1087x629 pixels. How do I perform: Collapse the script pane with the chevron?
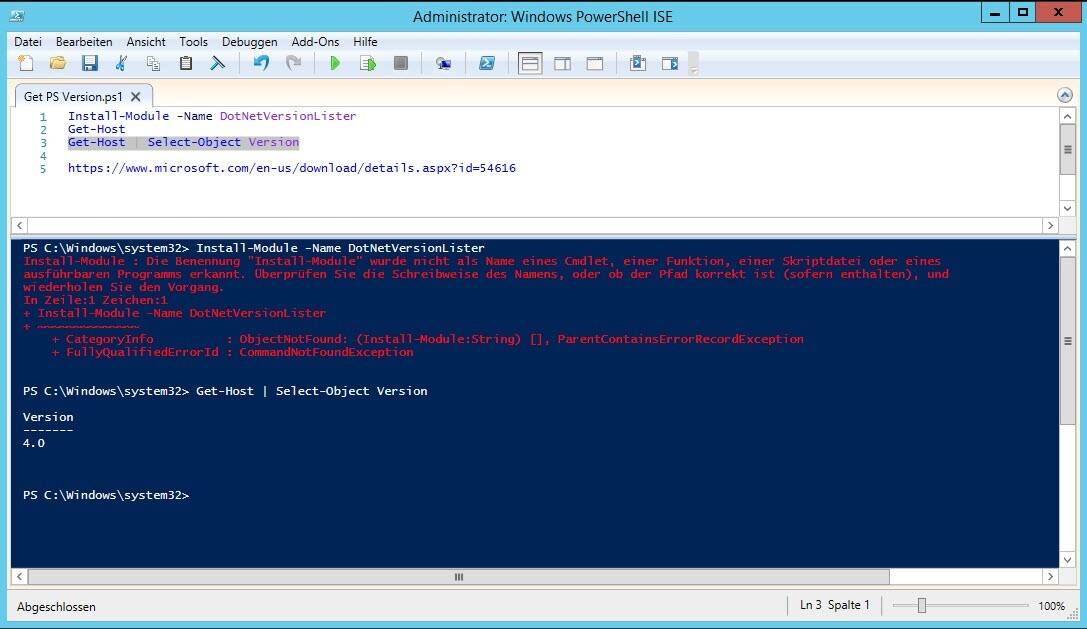1065,95
